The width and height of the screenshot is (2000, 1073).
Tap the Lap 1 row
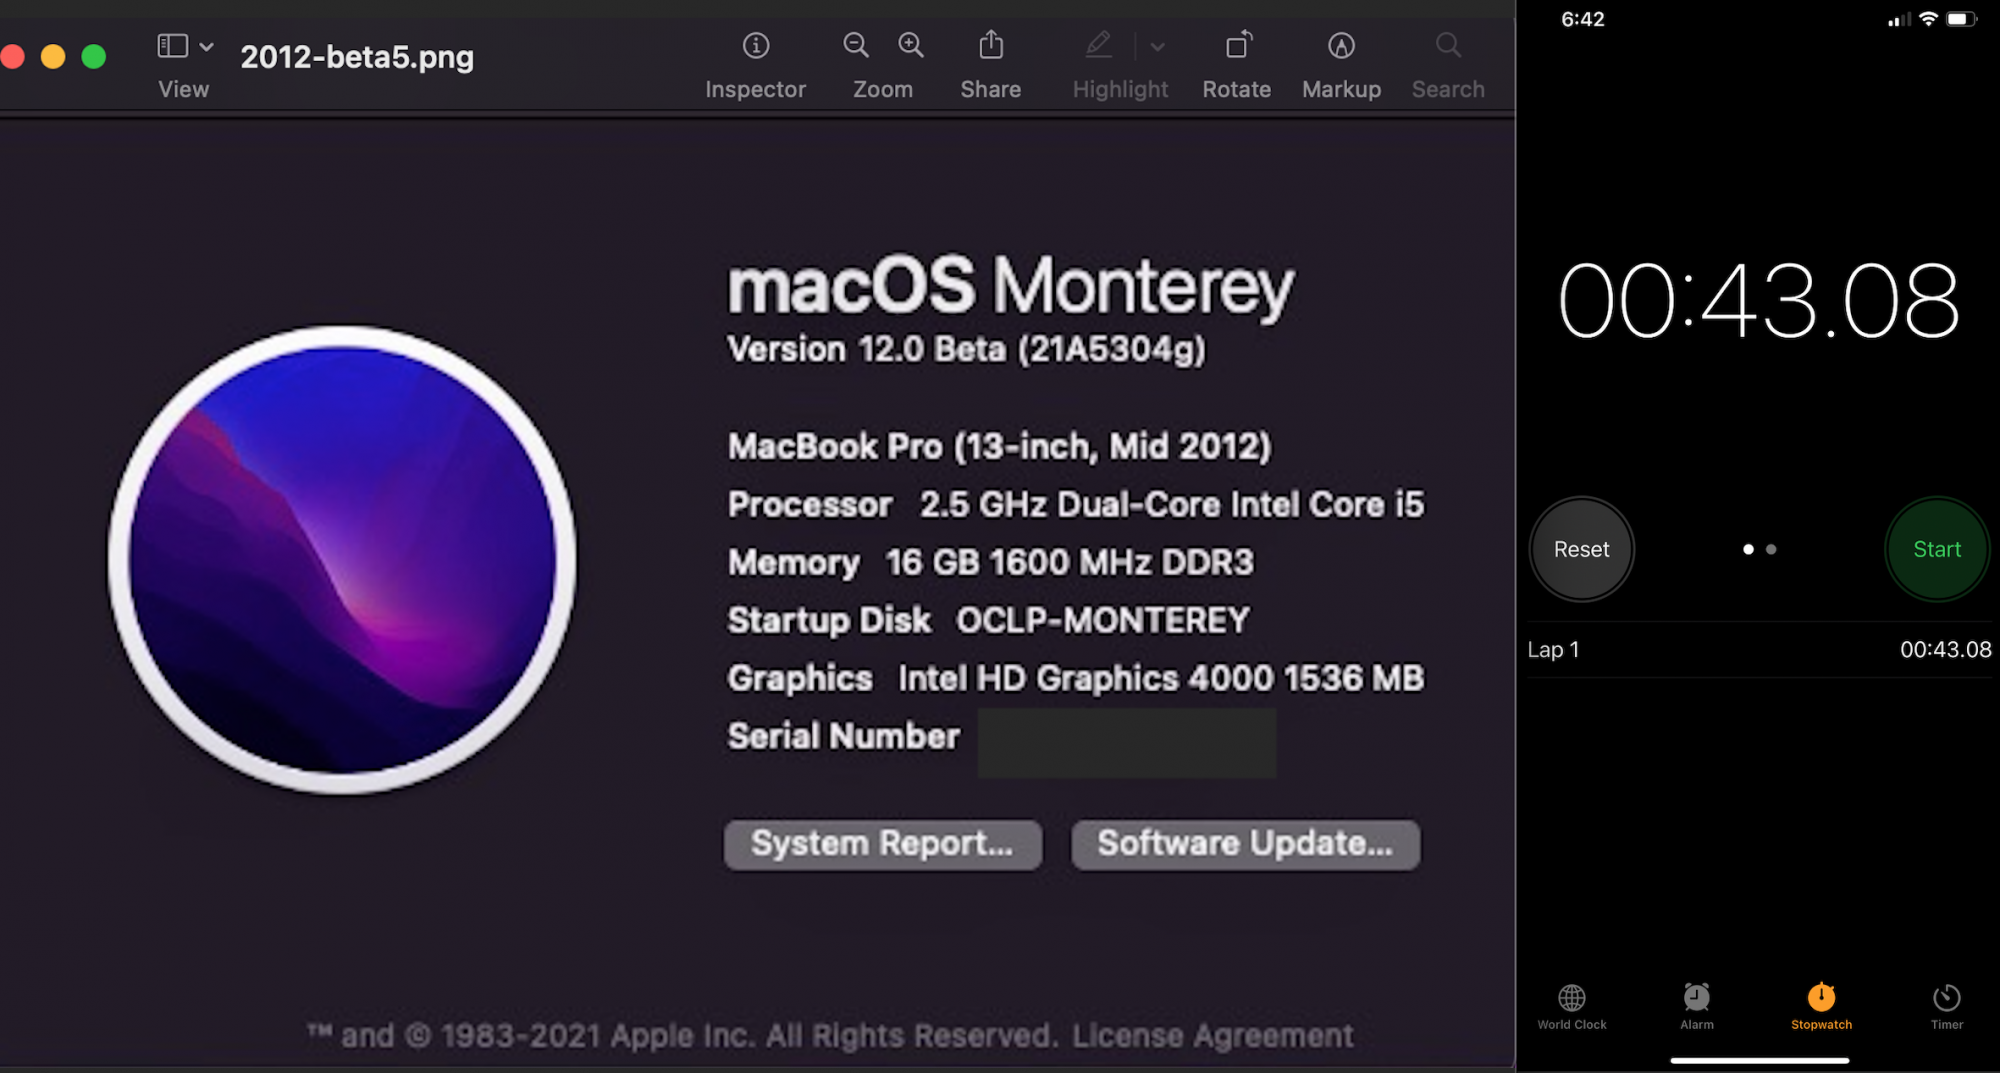pyautogui.click(x=1759, y=650)
